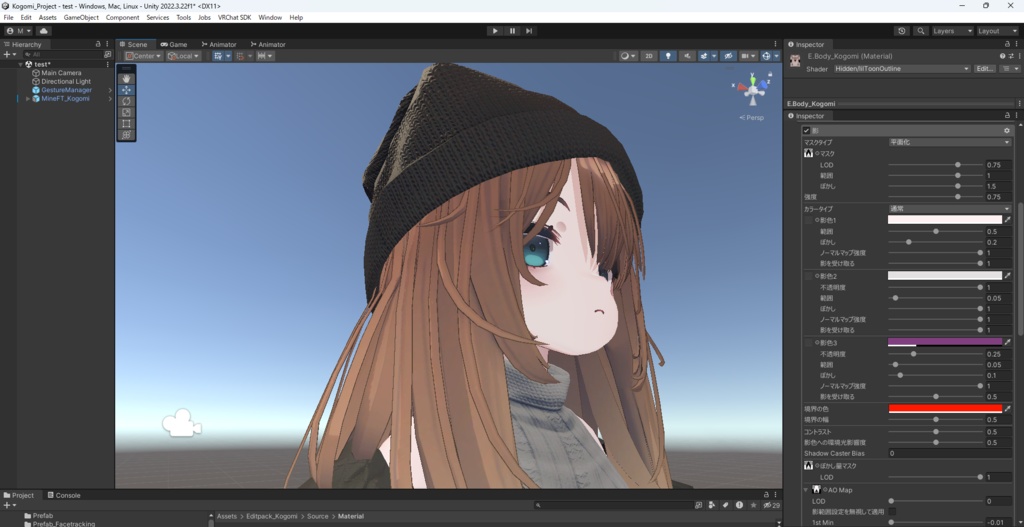Open the Local handle rotation dropdown
This screenshot has width=1024, height=527.
click(183, 56)
